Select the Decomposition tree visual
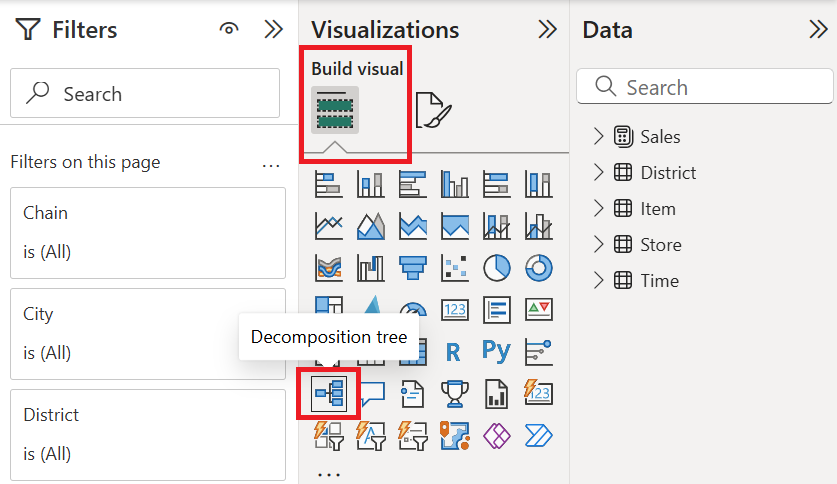 coord(329,394)
